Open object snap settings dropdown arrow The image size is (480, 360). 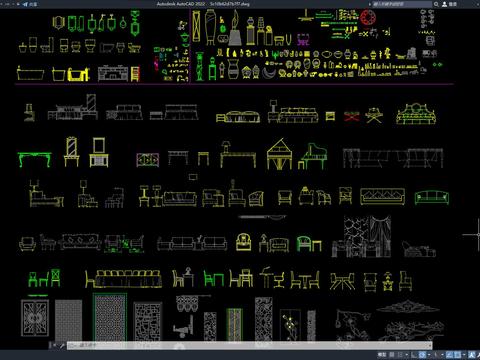464,355
